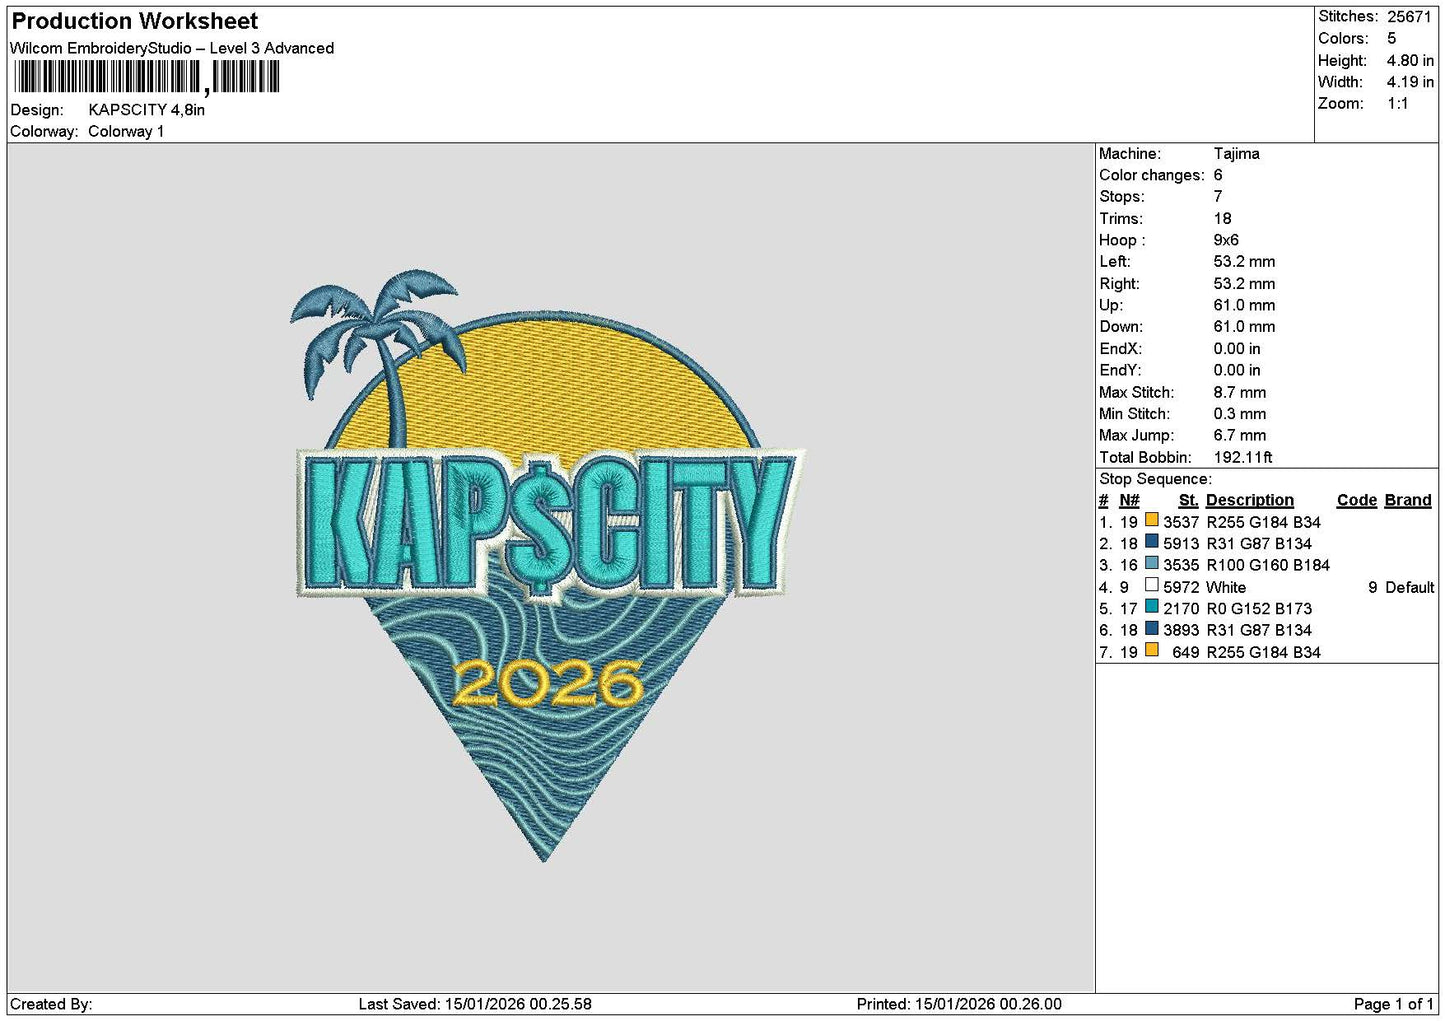
Task: Click the light blue swatch beside 3535
Action: click(1152, 564)
